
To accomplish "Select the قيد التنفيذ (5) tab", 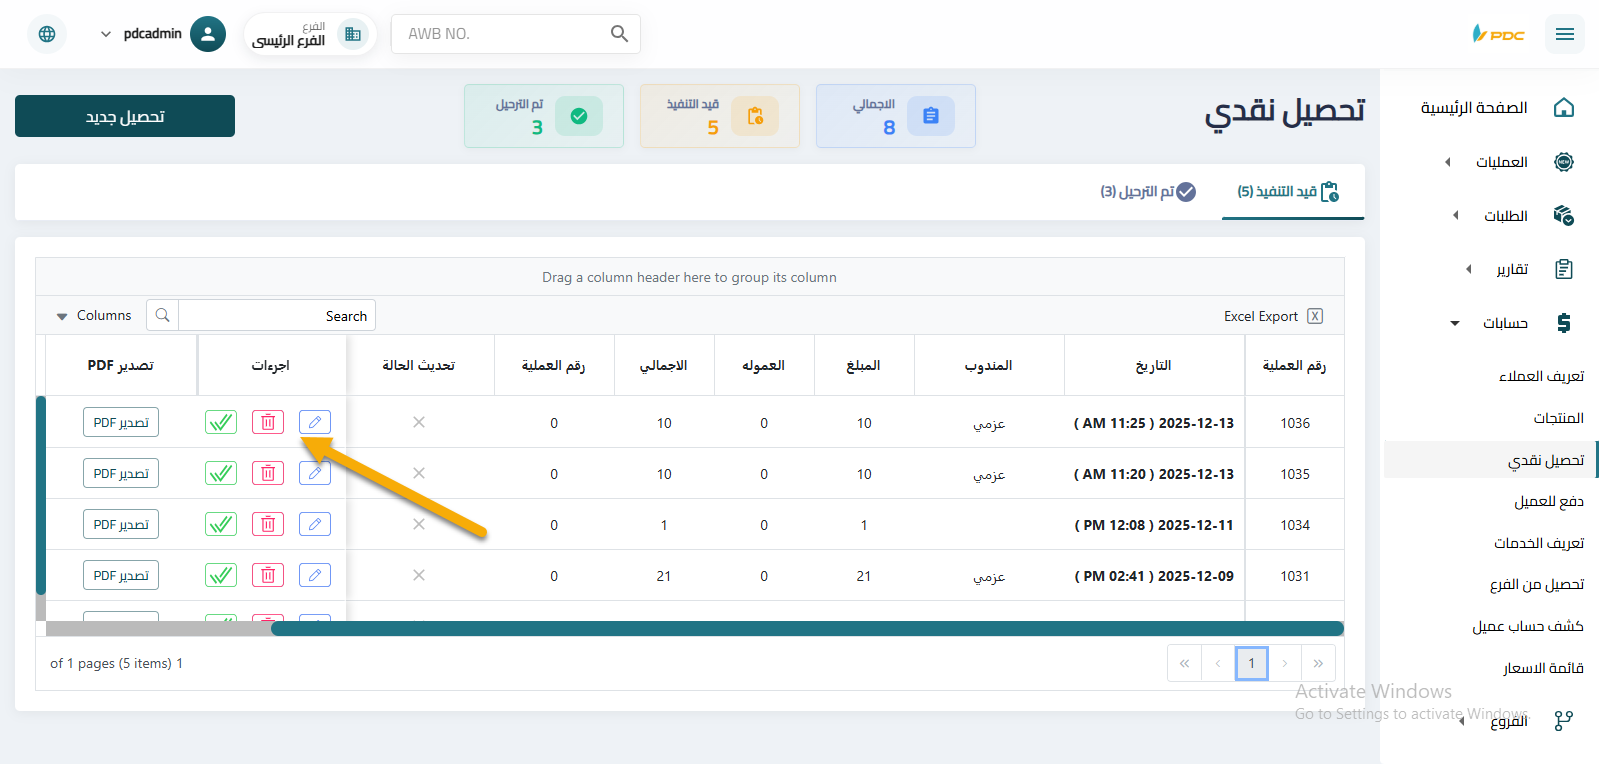I will [x=1288, y=192].
